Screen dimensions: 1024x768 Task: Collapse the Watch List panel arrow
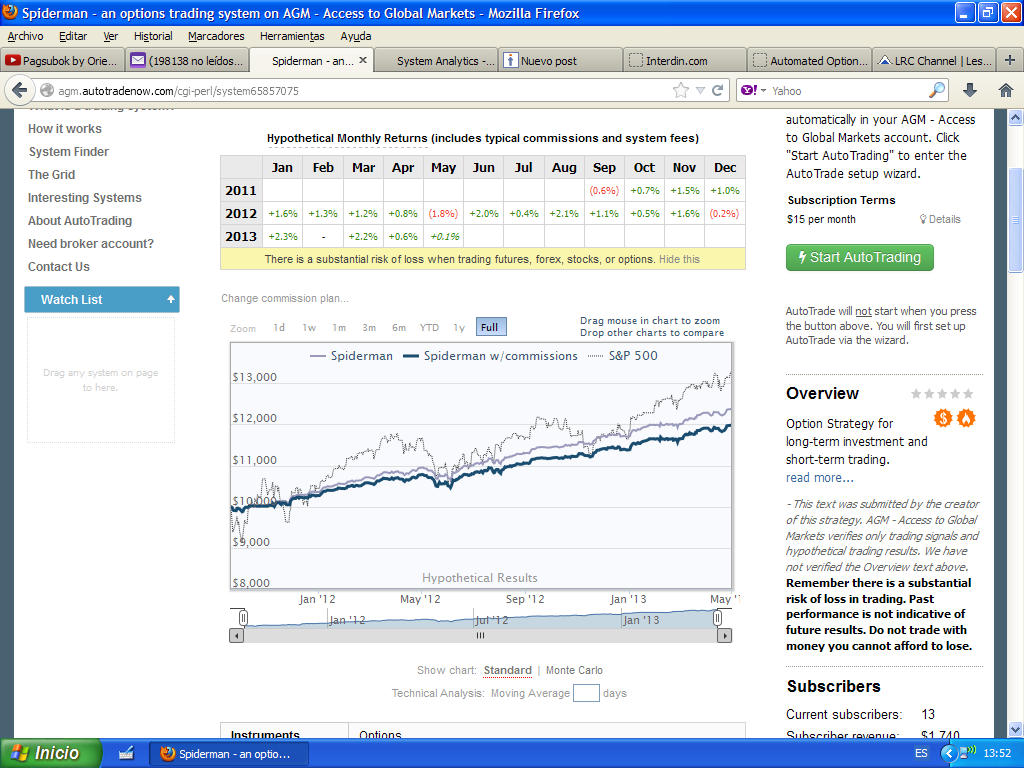point(170,299)
